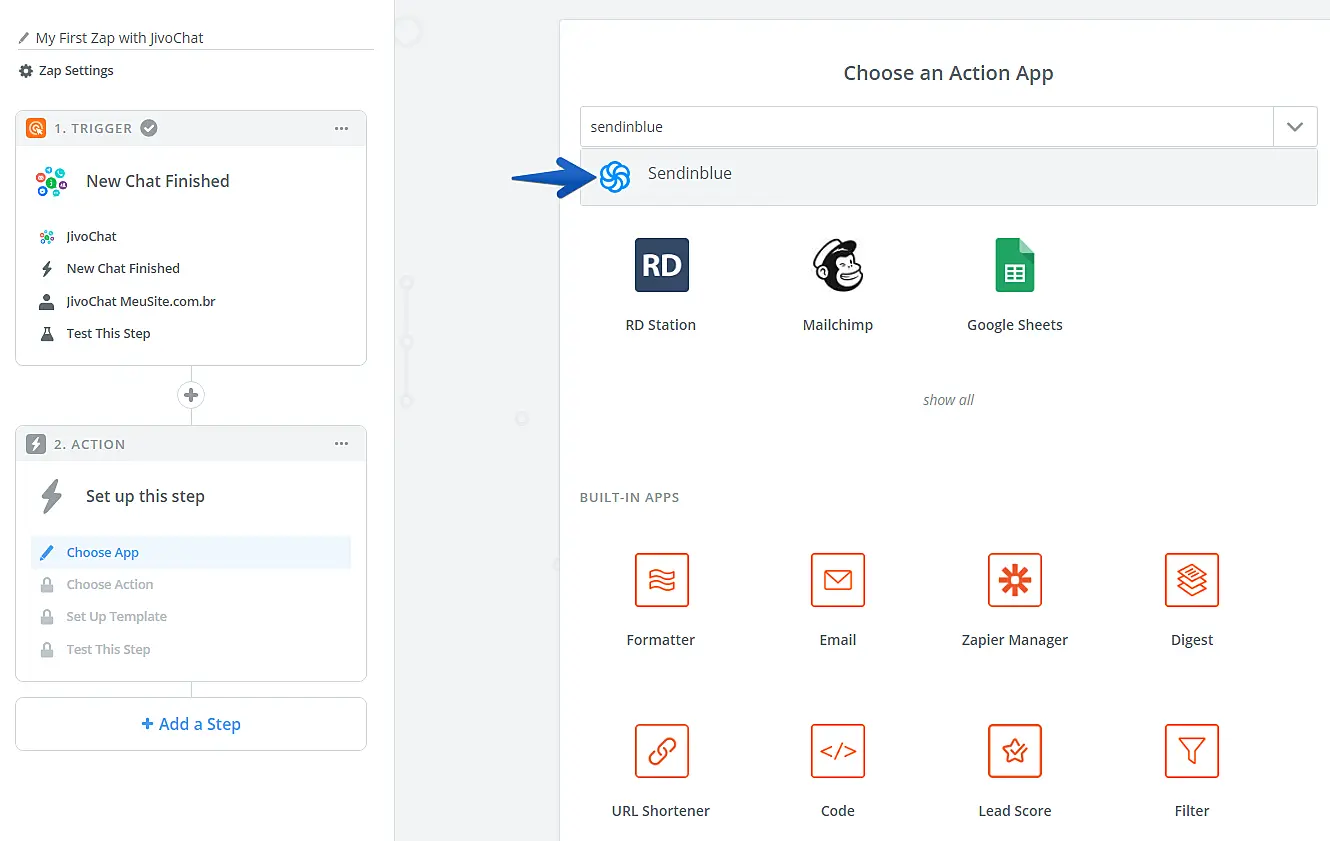Viewport: 1330px width, 841px height.
Task: Select the Code built-in app
Action: tap(837, 751)
